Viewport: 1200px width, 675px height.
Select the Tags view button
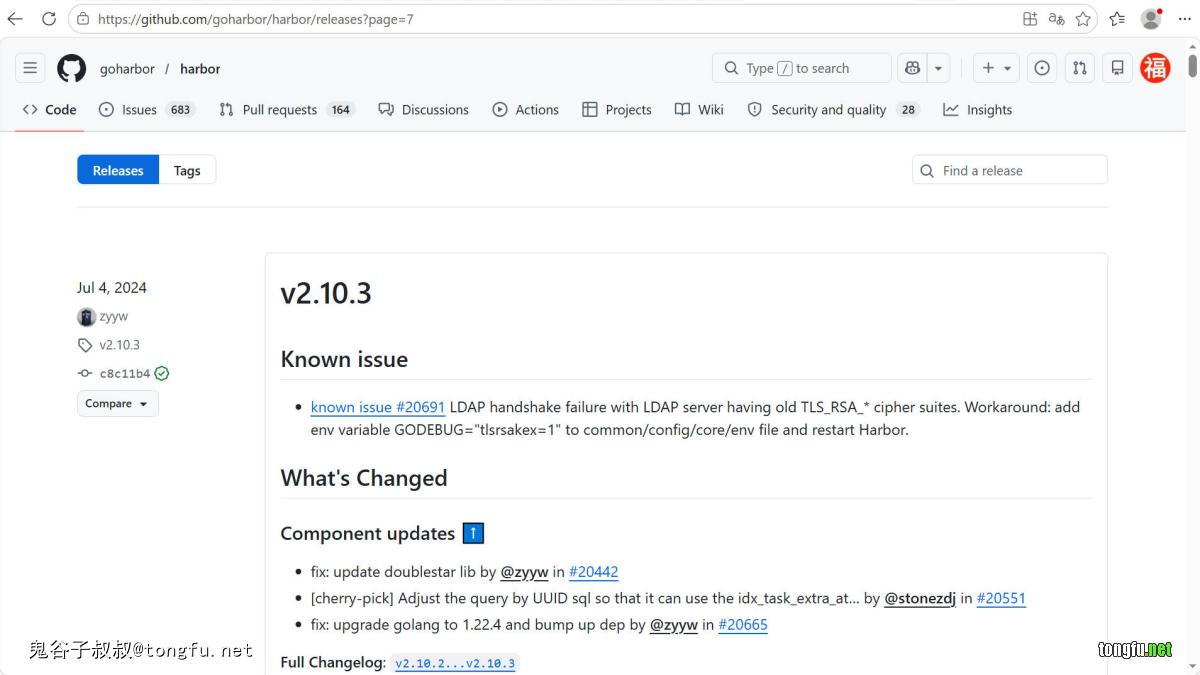pyautogui.click(x=187, y=170)
